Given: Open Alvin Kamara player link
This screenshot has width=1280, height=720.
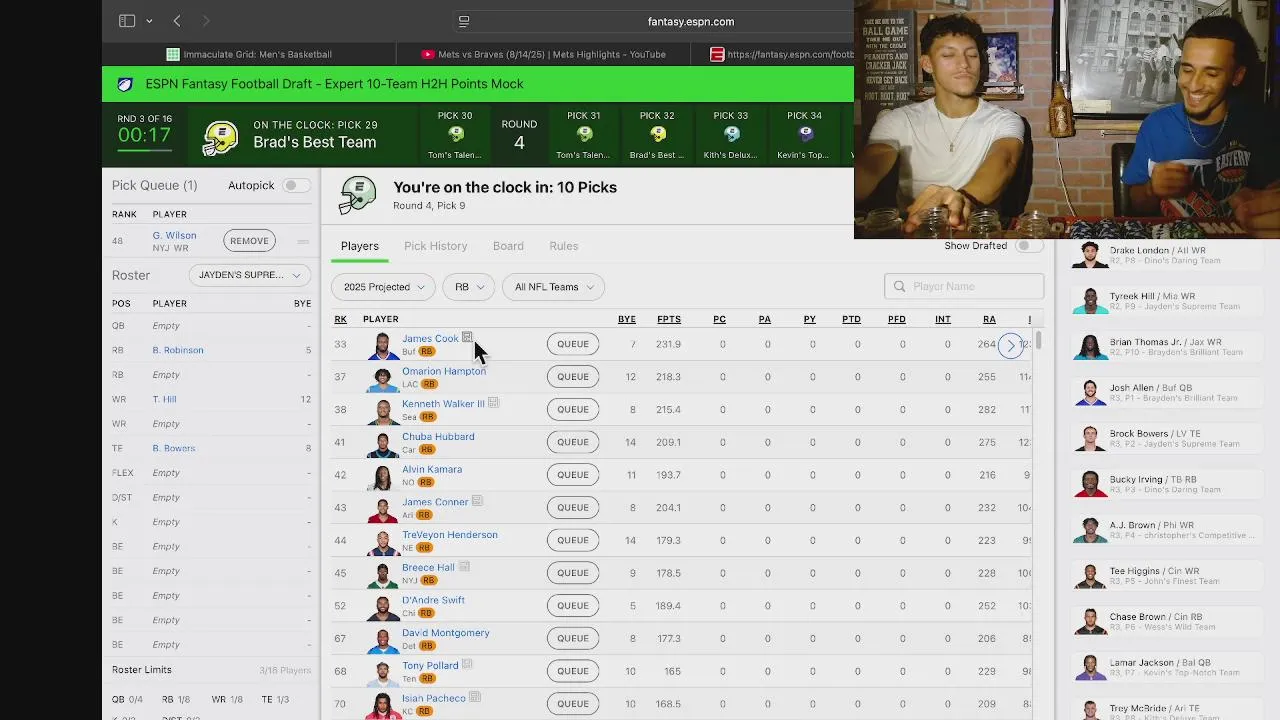Looking at the screenshot, I should click(x=432, y=469).
